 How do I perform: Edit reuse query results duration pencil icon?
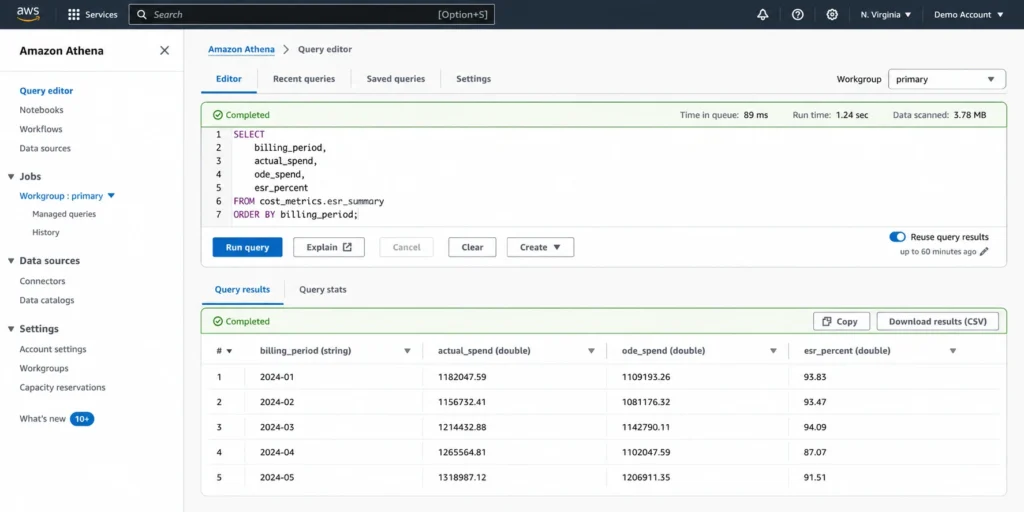click(984, 251)
